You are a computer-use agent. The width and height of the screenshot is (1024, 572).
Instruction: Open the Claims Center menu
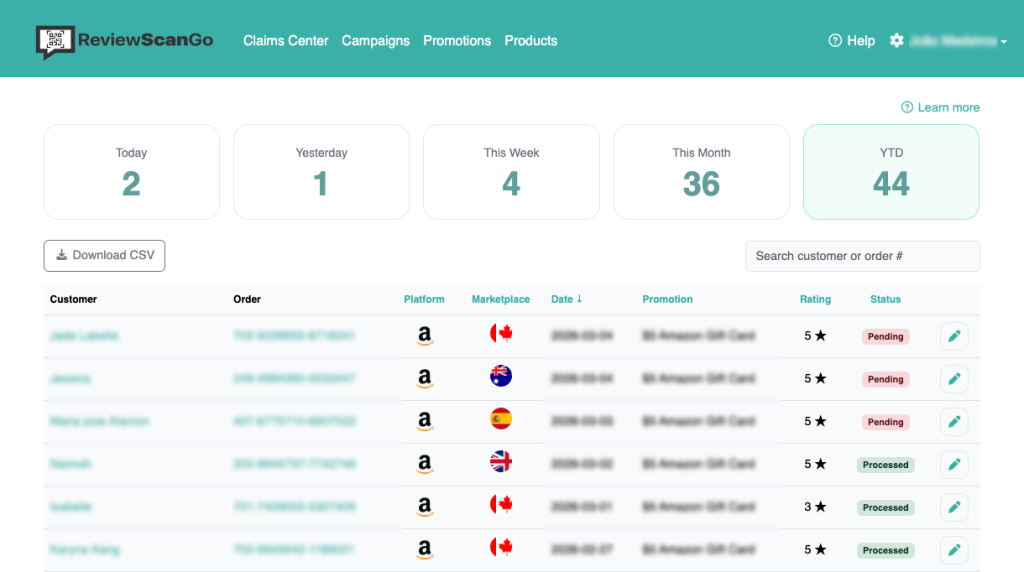click(x=286, y=41)
